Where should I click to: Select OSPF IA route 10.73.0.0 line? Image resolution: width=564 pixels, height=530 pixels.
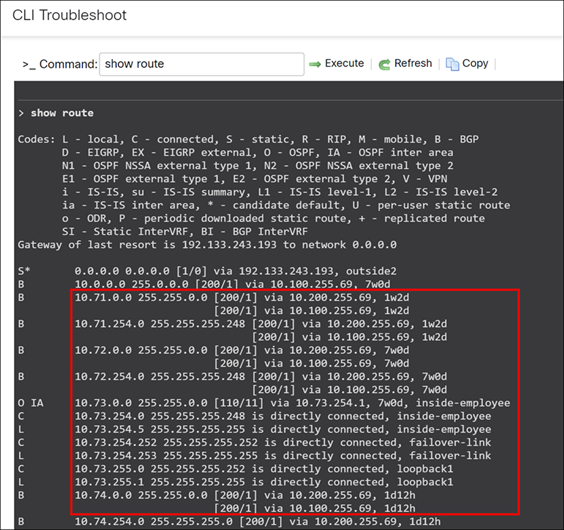tap(264, 403)
